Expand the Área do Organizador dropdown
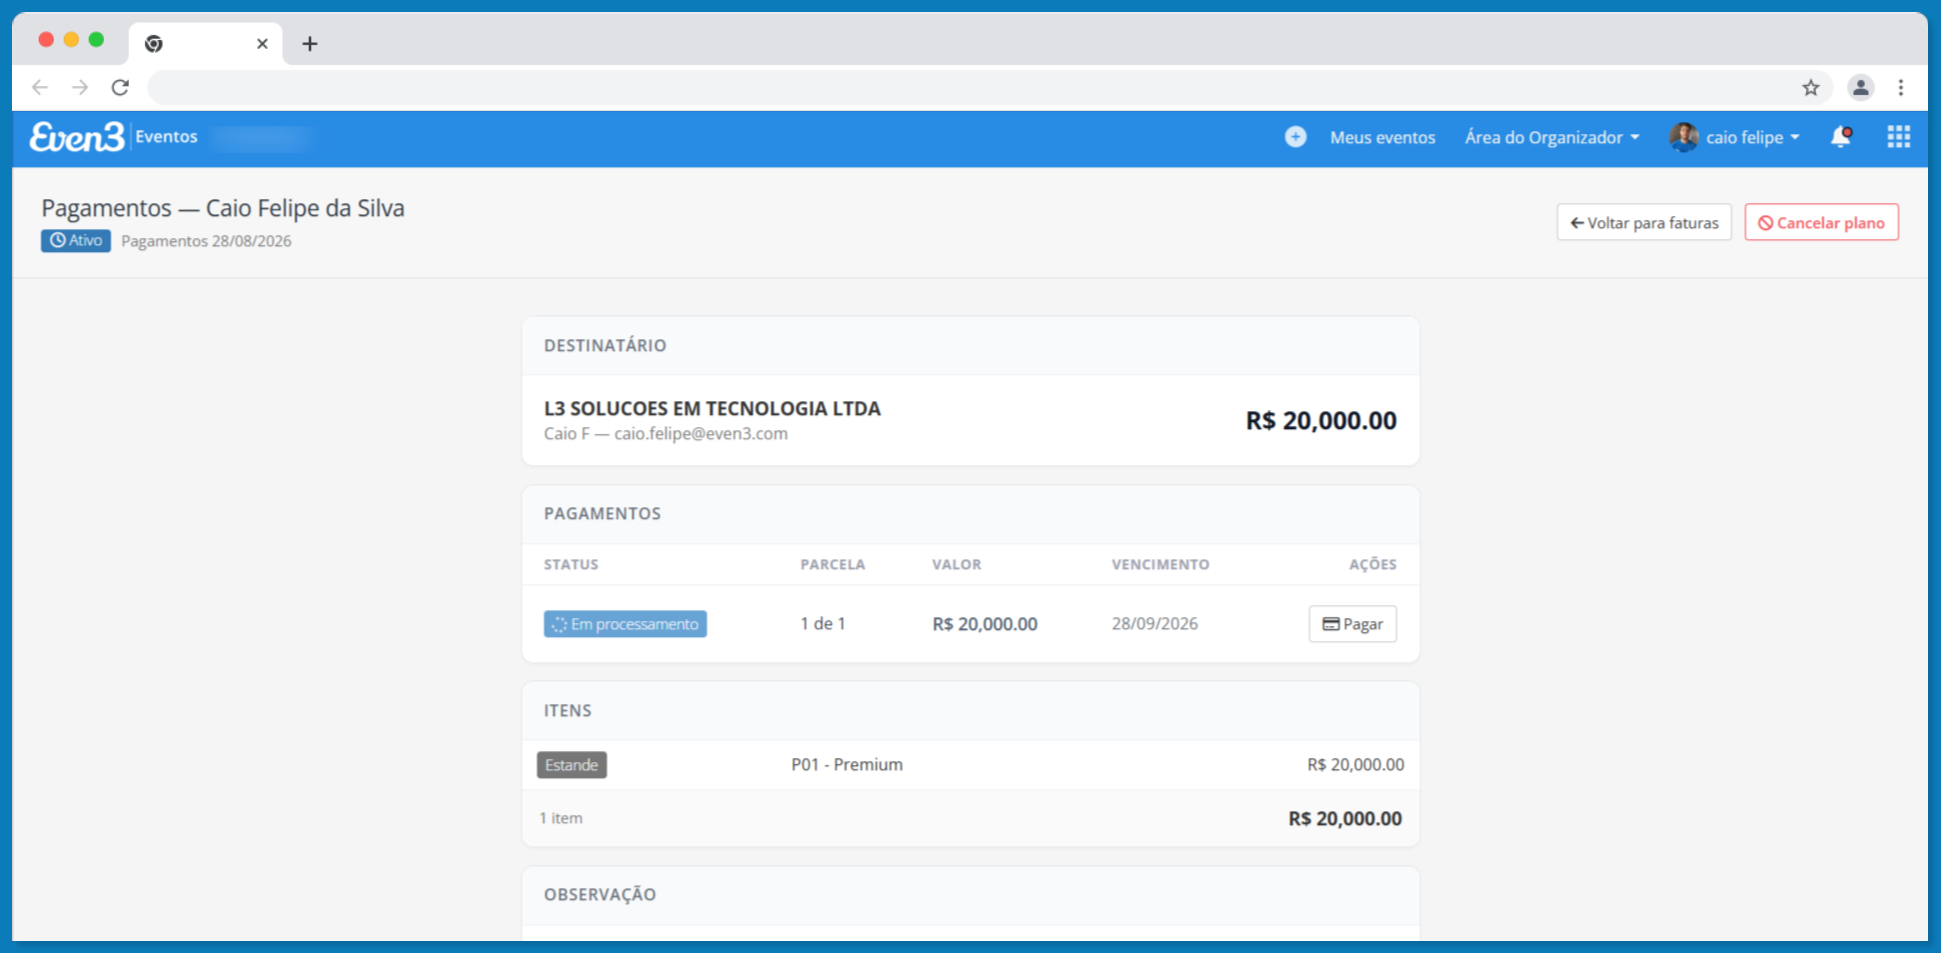 click(1552, 138)
